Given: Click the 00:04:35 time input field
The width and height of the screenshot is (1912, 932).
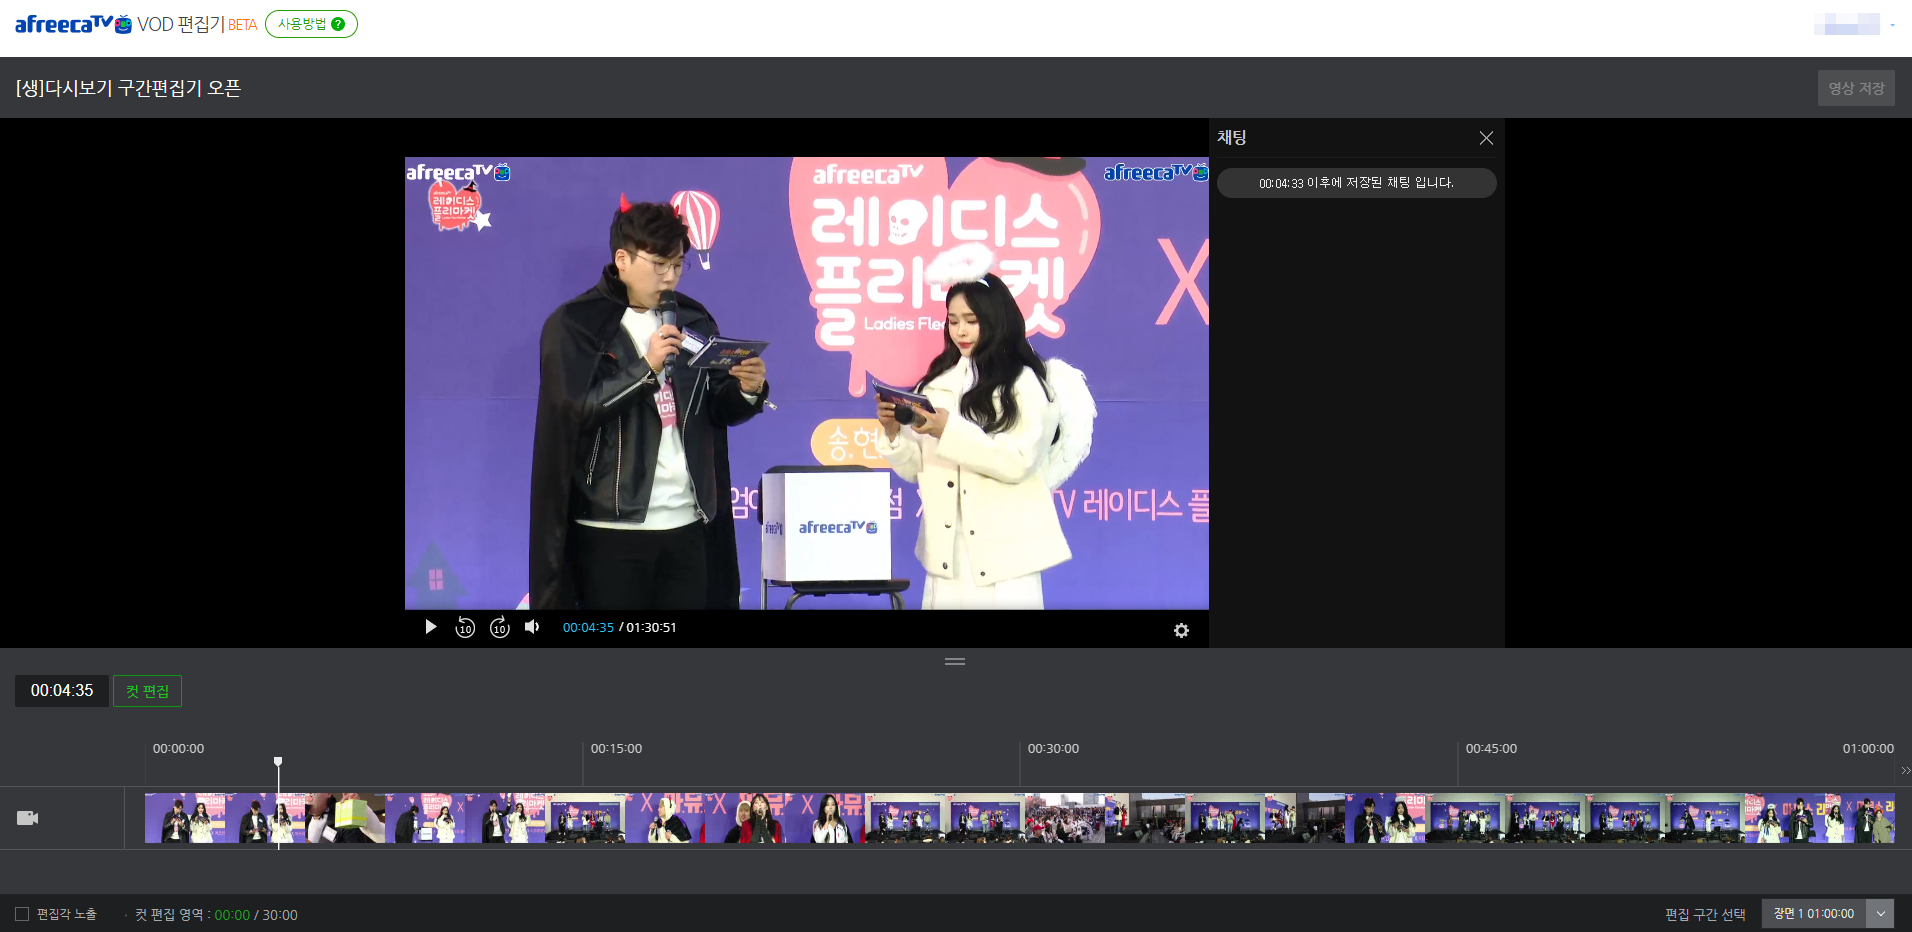Looking at the screenshot, I should [62, 691].
